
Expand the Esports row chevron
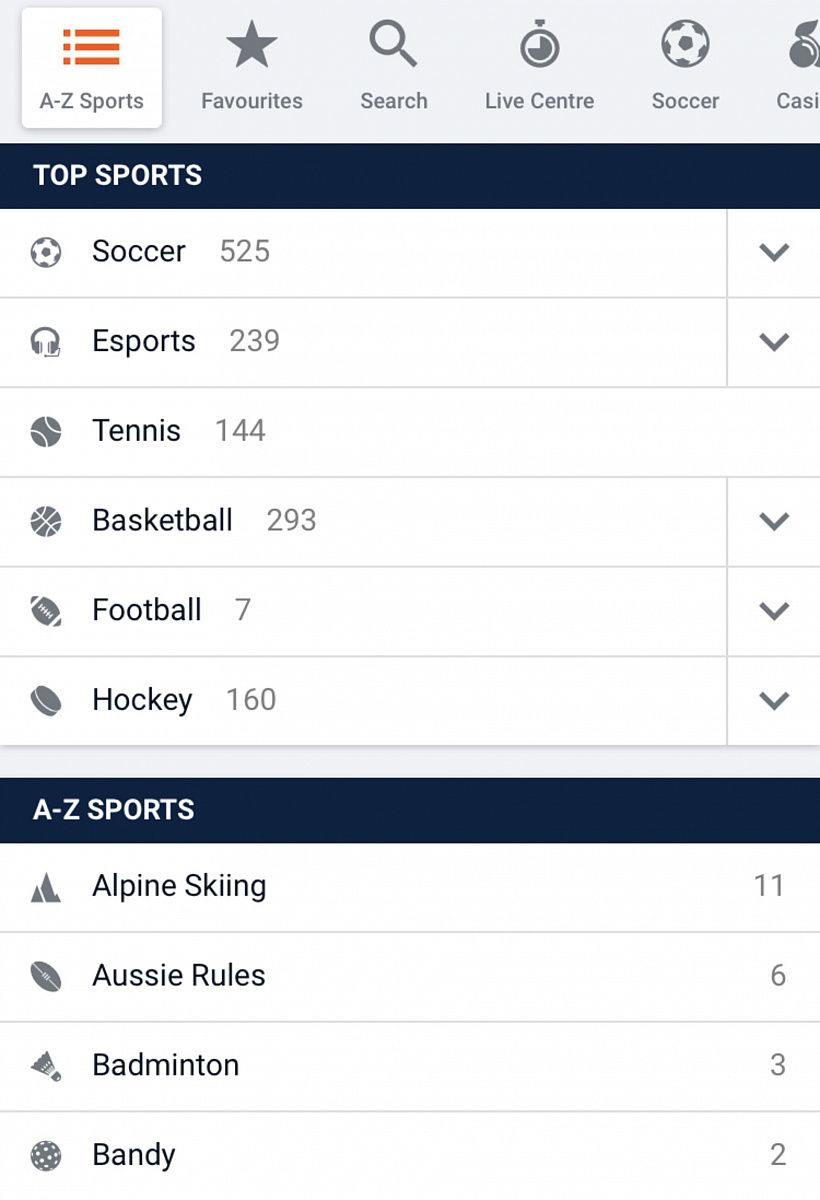click(774, 342)
